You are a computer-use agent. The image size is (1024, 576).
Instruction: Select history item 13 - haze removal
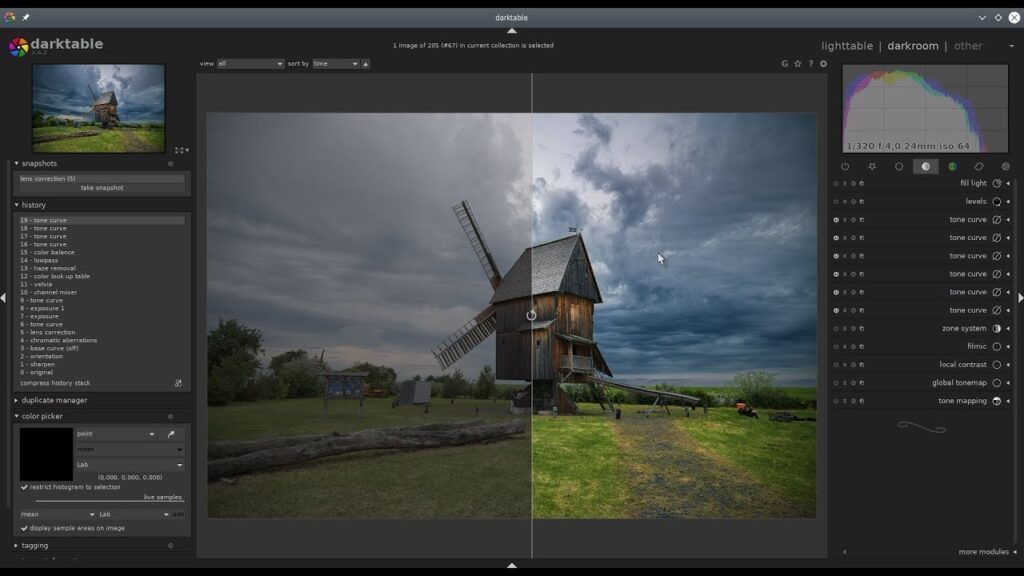click(x=47, y=268)
